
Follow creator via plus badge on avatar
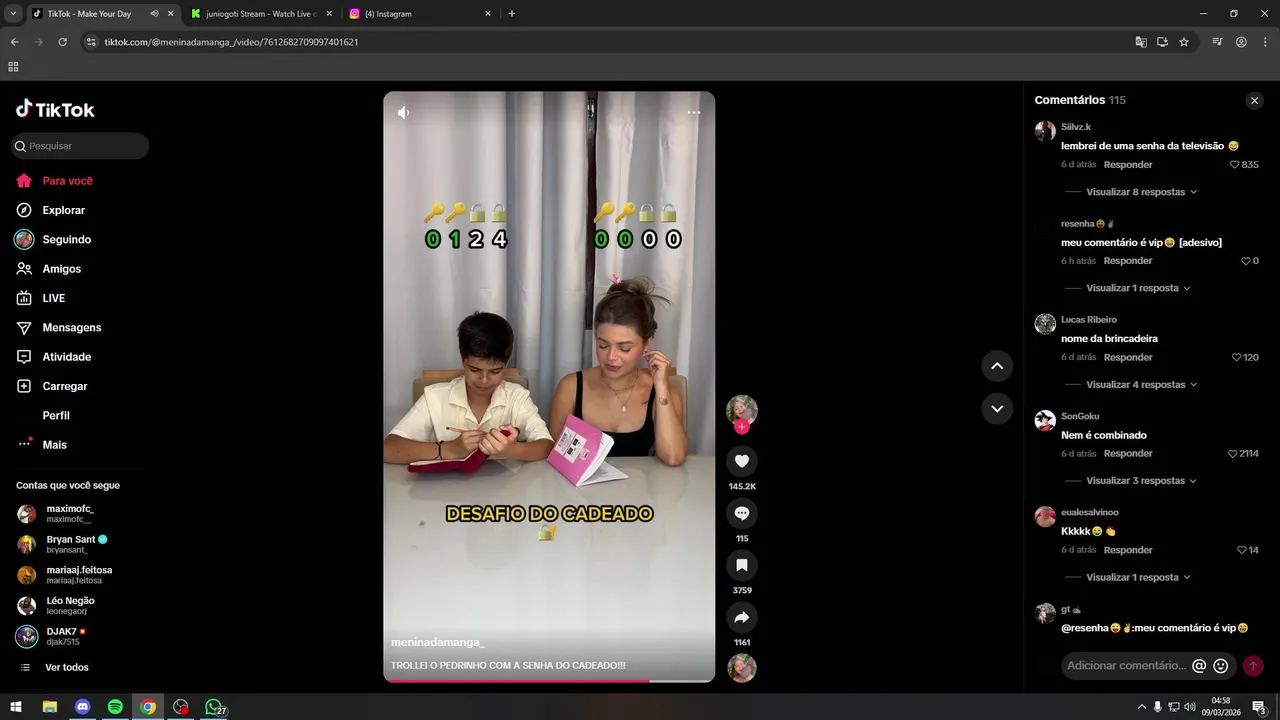(742, 427)
